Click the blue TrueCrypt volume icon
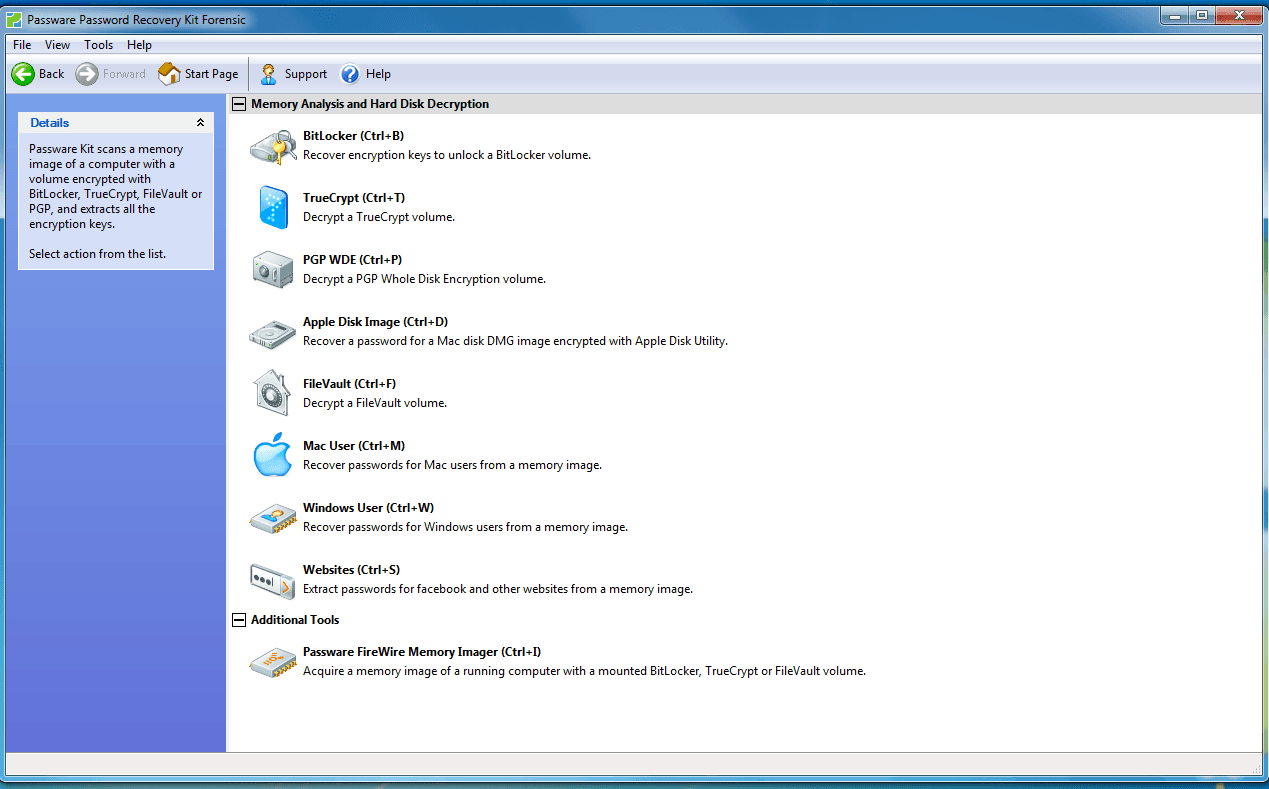The image size is (1269, 789). (x=273, y=207)
